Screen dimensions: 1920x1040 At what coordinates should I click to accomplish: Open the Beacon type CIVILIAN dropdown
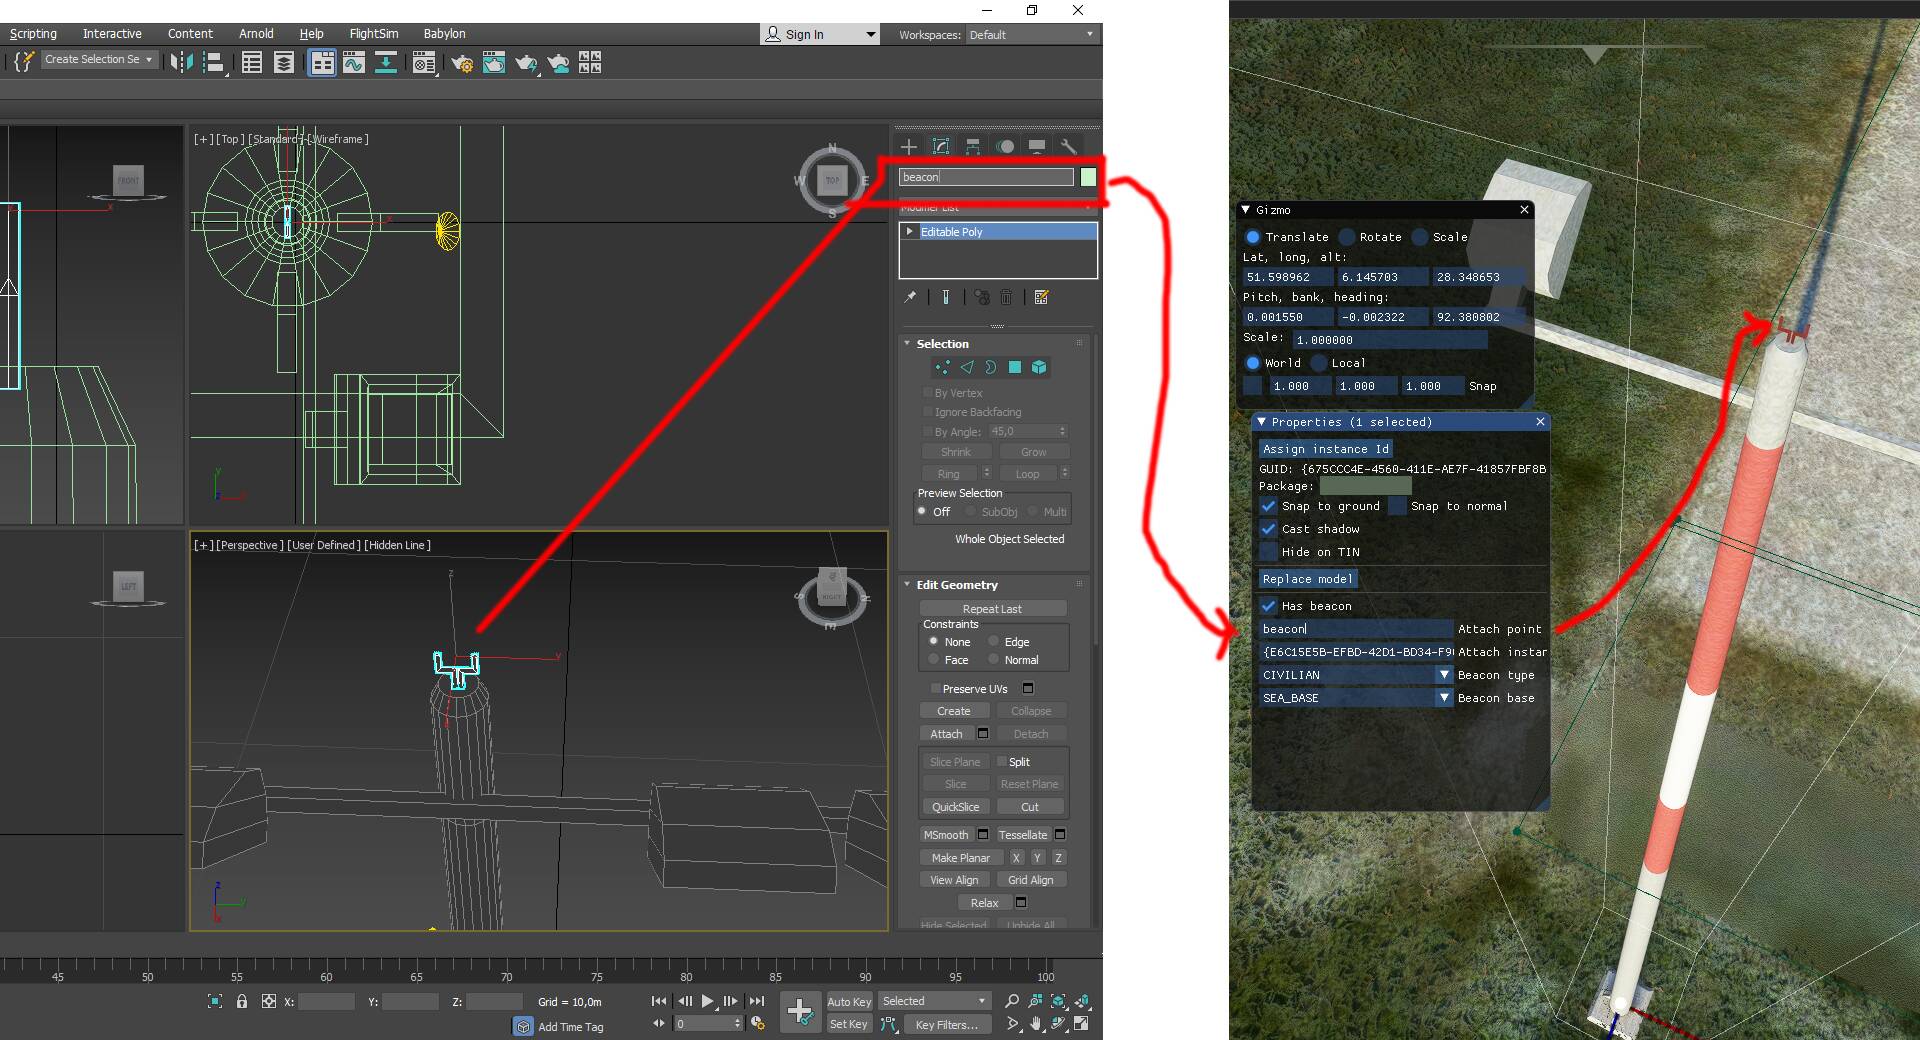[1444, 675]
